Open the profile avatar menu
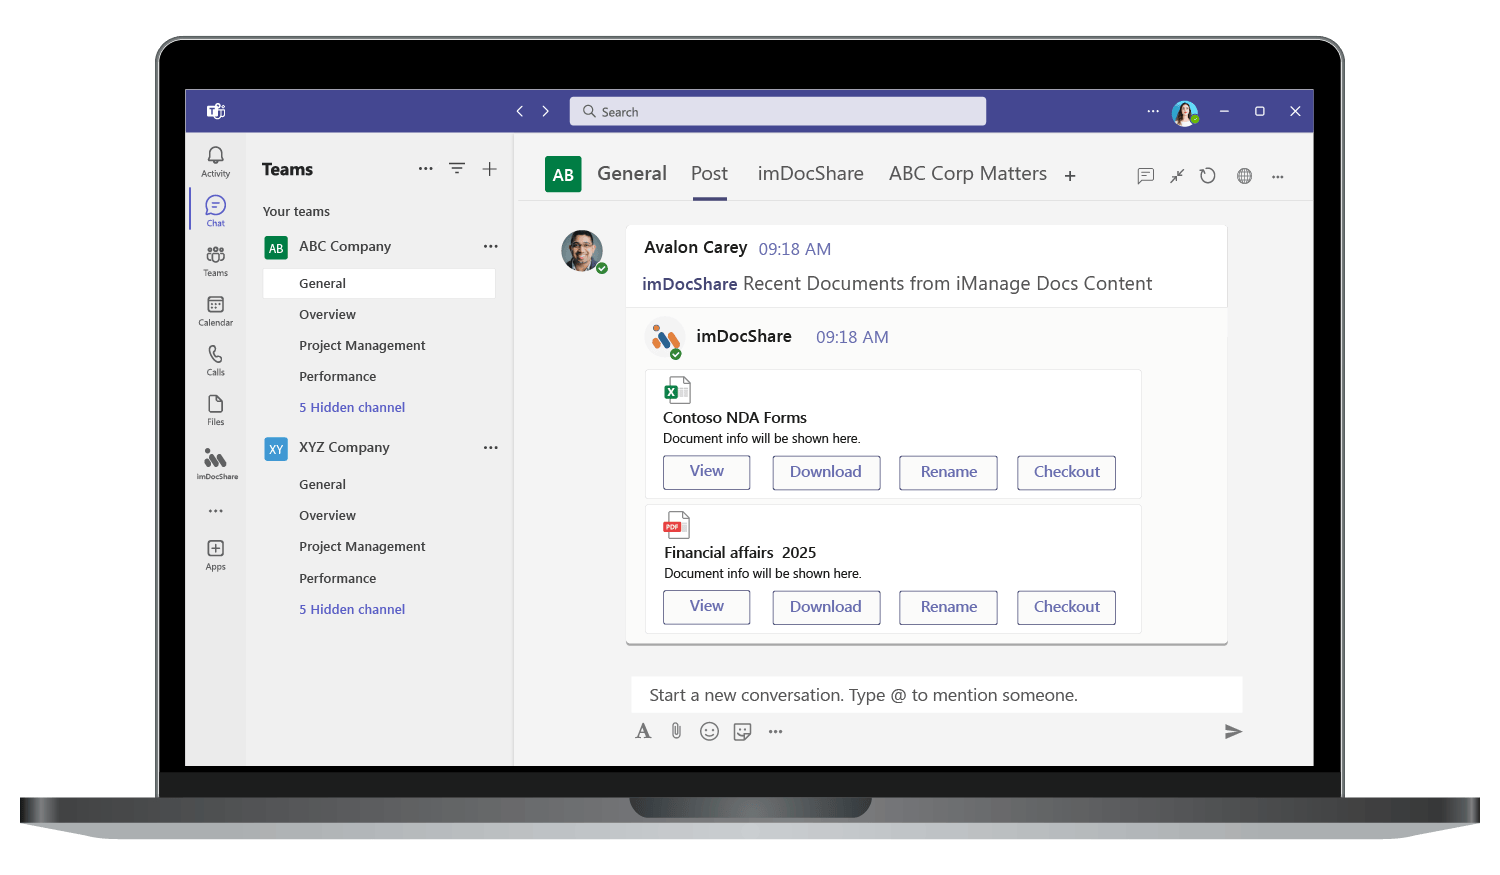Image resolution: width=1500 pixels, height=875 pixels. [1185, 113]
